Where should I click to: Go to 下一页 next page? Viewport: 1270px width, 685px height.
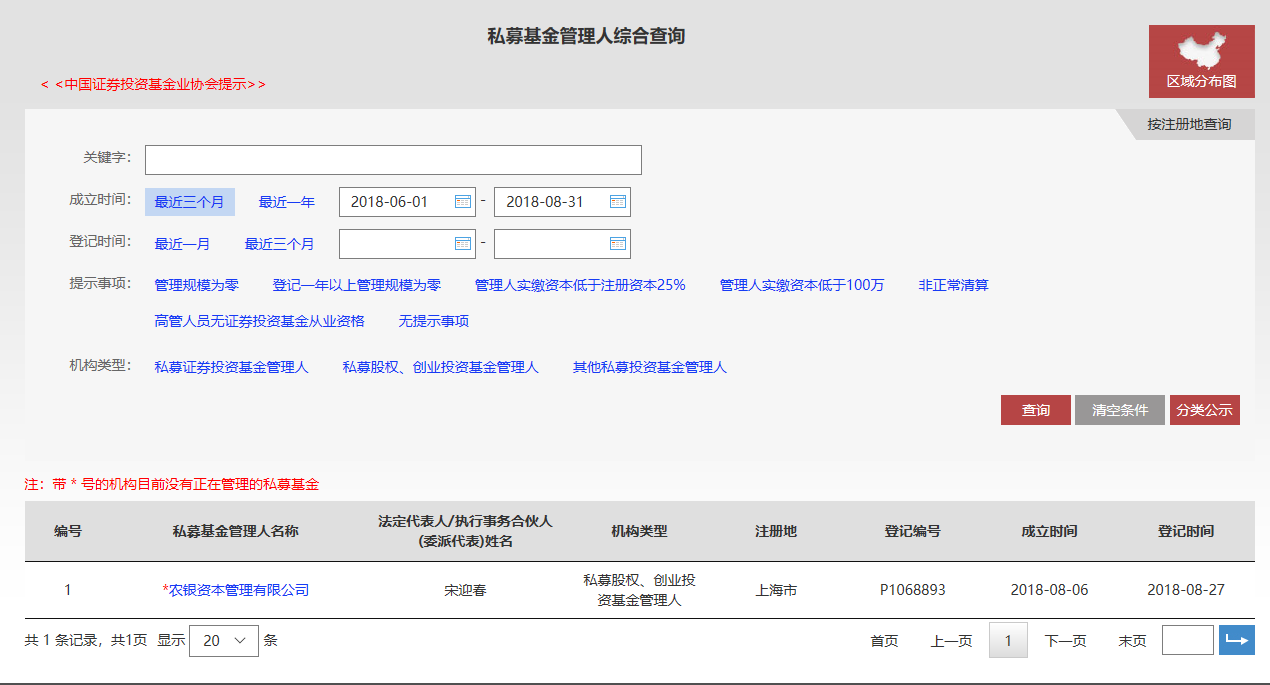(1065, 641)
